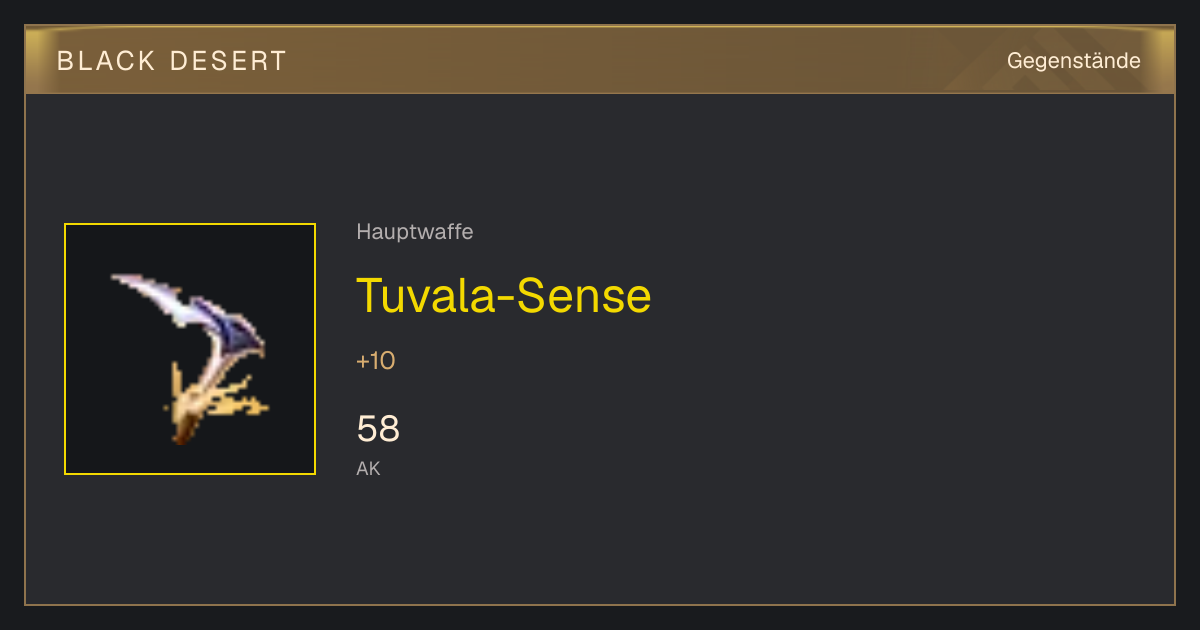
Task: Open the Tuvala-Sense item title
Action: [504, 295]
